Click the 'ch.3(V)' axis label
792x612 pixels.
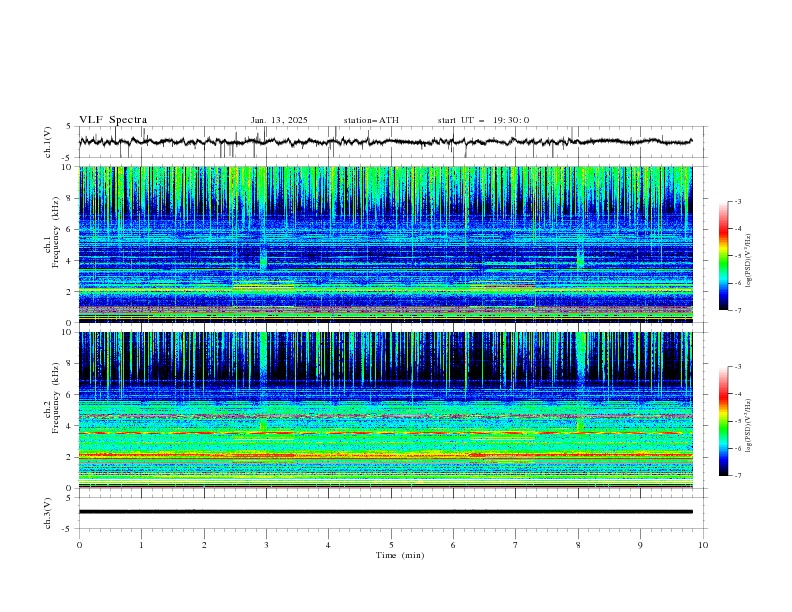[48, 513]
